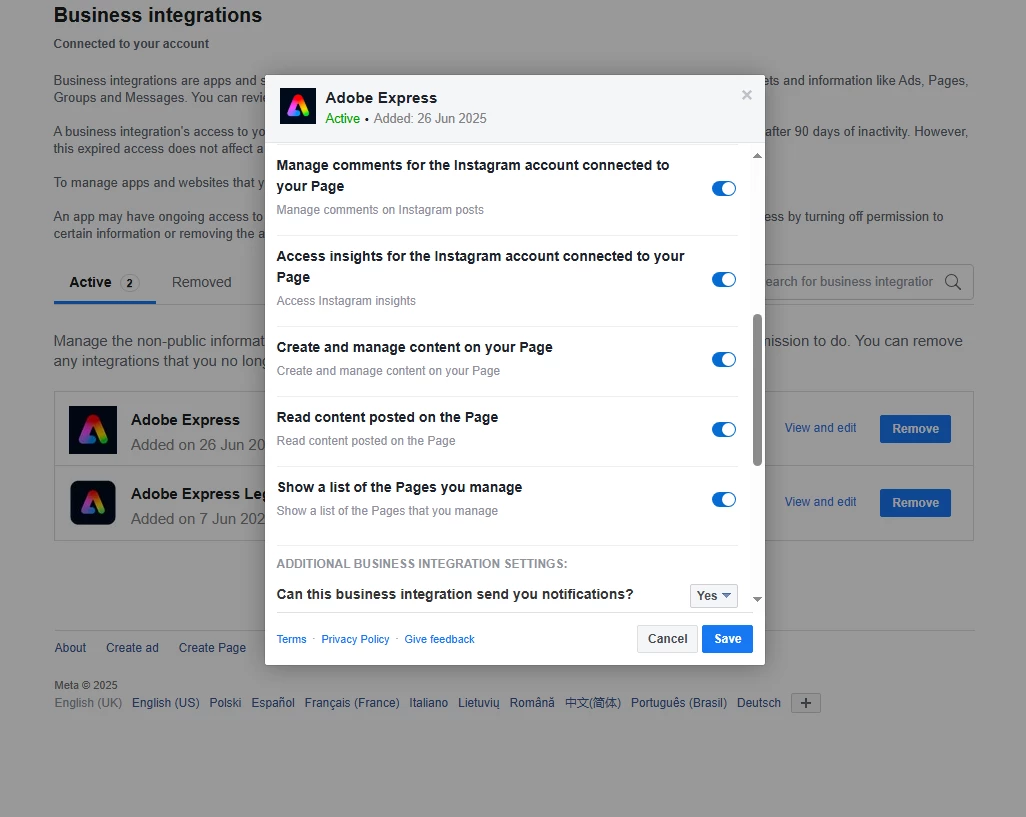The image size is (1026, 817).
Task: Click the Adobe Express Legacy app icon in list
Action: click(x=93, y=503)
